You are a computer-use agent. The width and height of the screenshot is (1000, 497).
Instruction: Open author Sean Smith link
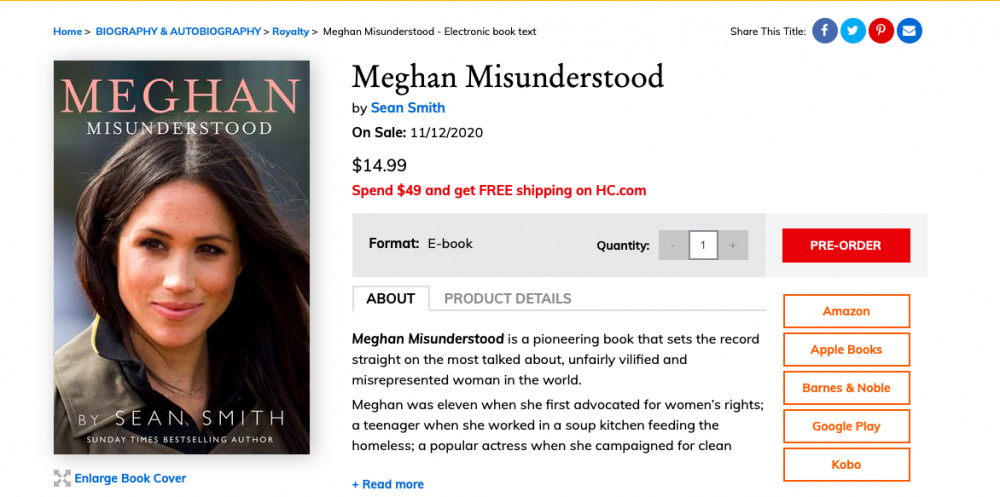click(x=408, y=108)
